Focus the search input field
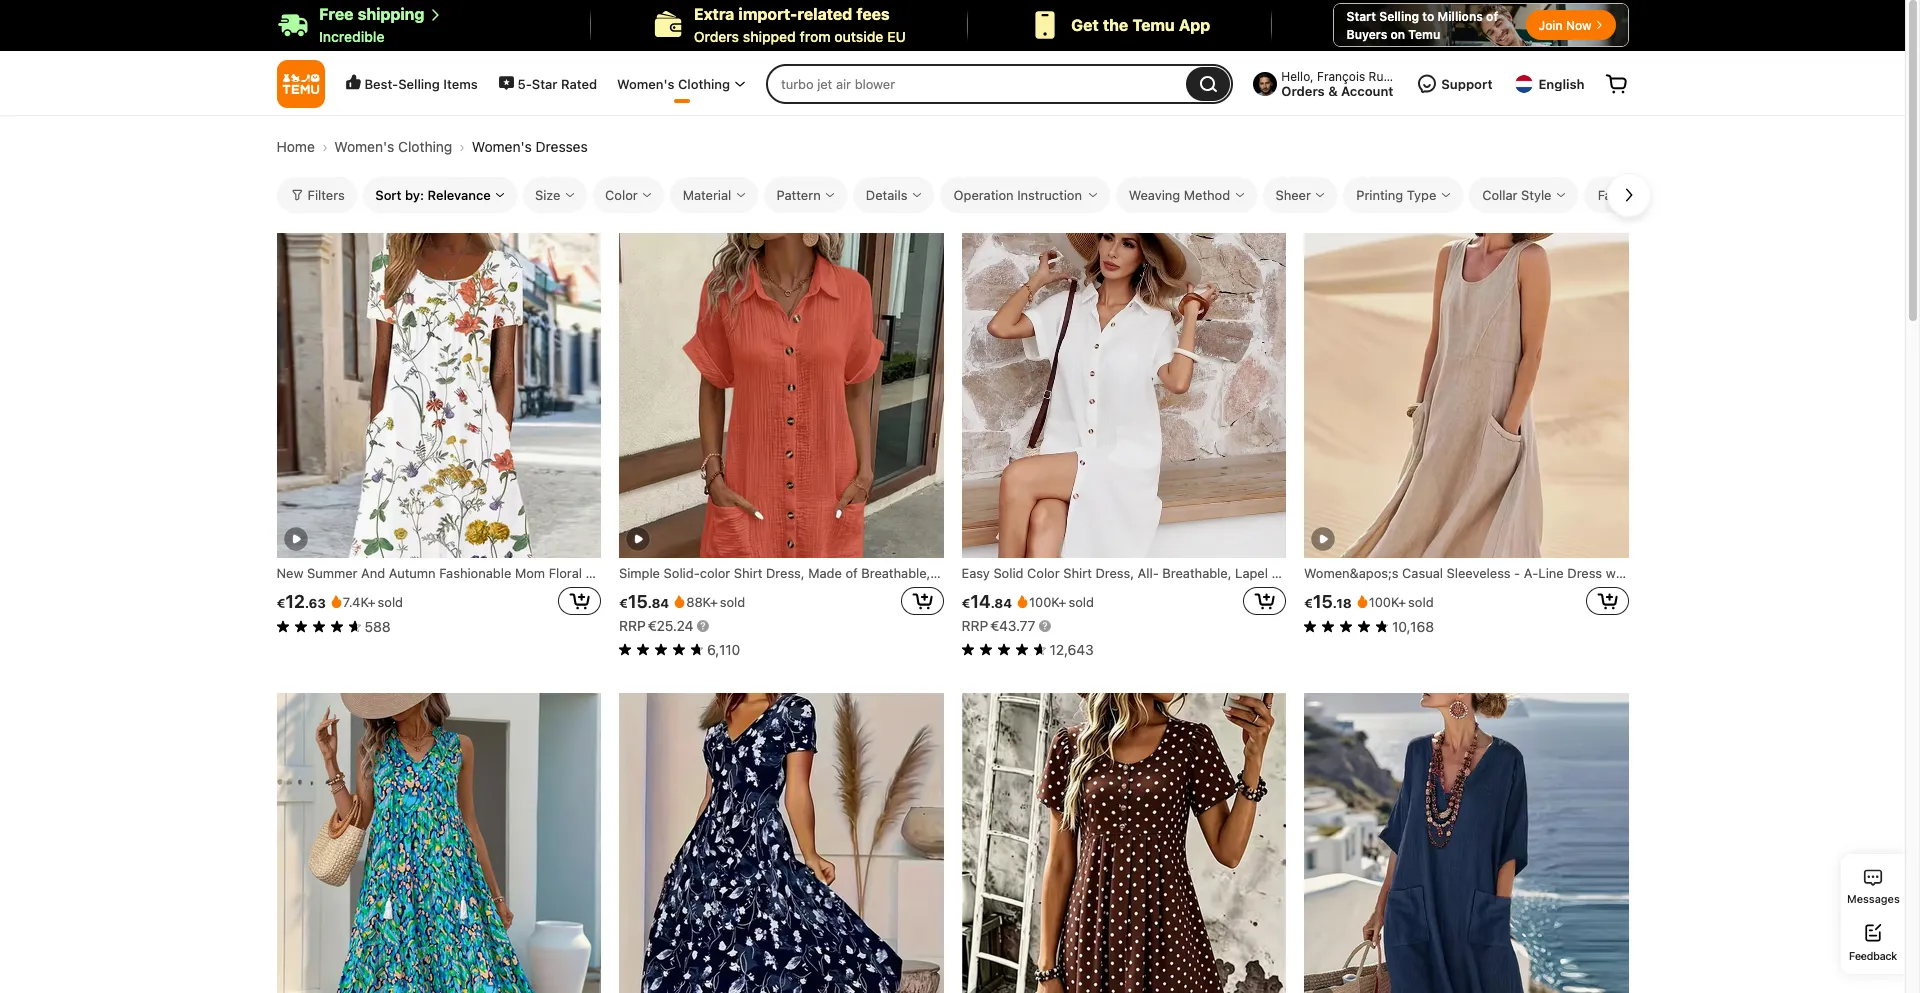This screenshot has height=993, width=1920. 980,84
